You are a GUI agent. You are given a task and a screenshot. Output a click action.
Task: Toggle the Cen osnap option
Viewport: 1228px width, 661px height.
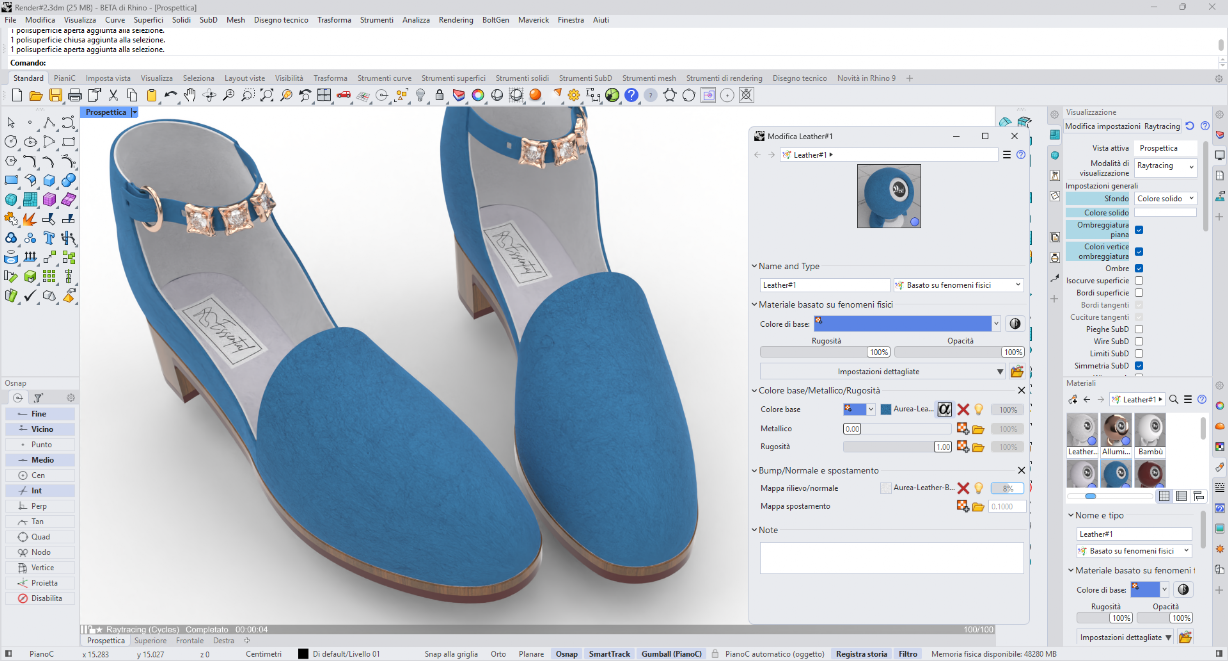click(x=40, y=475)
